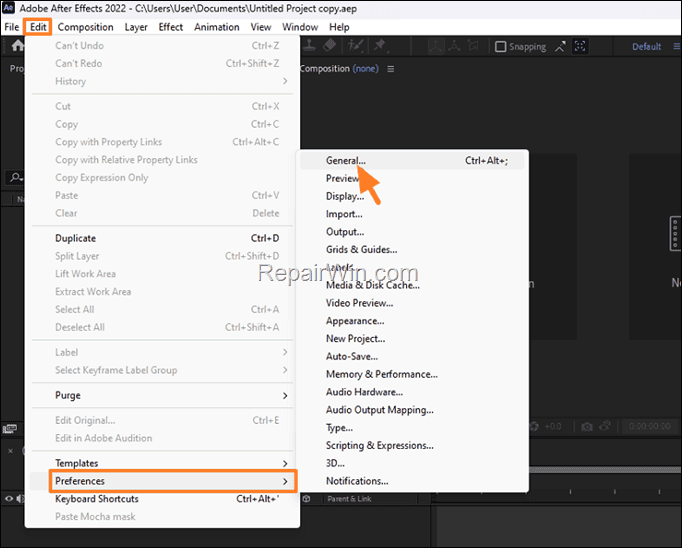Screen dimensions: 682x548
Task: Choose Keyboard Shortcuts menu entry
Action: [x=162, y=499]
